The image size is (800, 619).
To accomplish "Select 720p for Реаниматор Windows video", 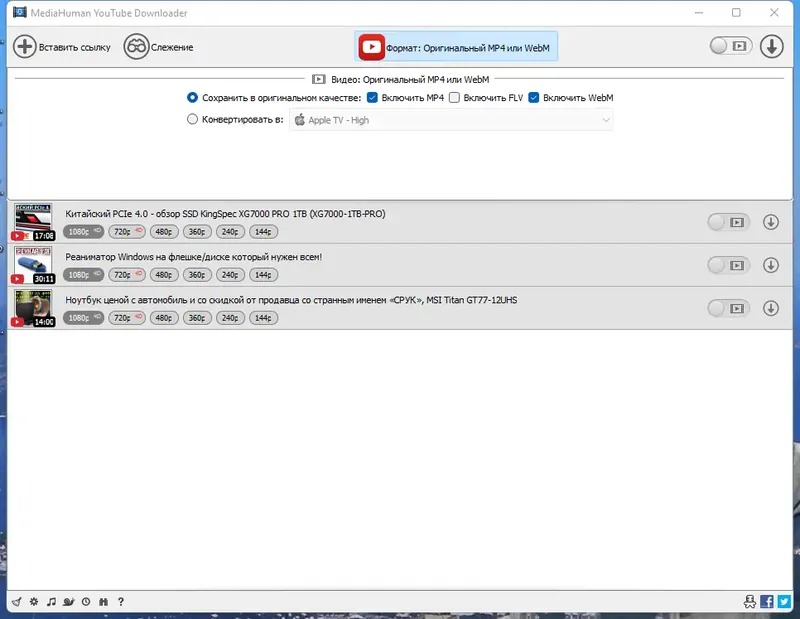I will (x=127, y=275).
